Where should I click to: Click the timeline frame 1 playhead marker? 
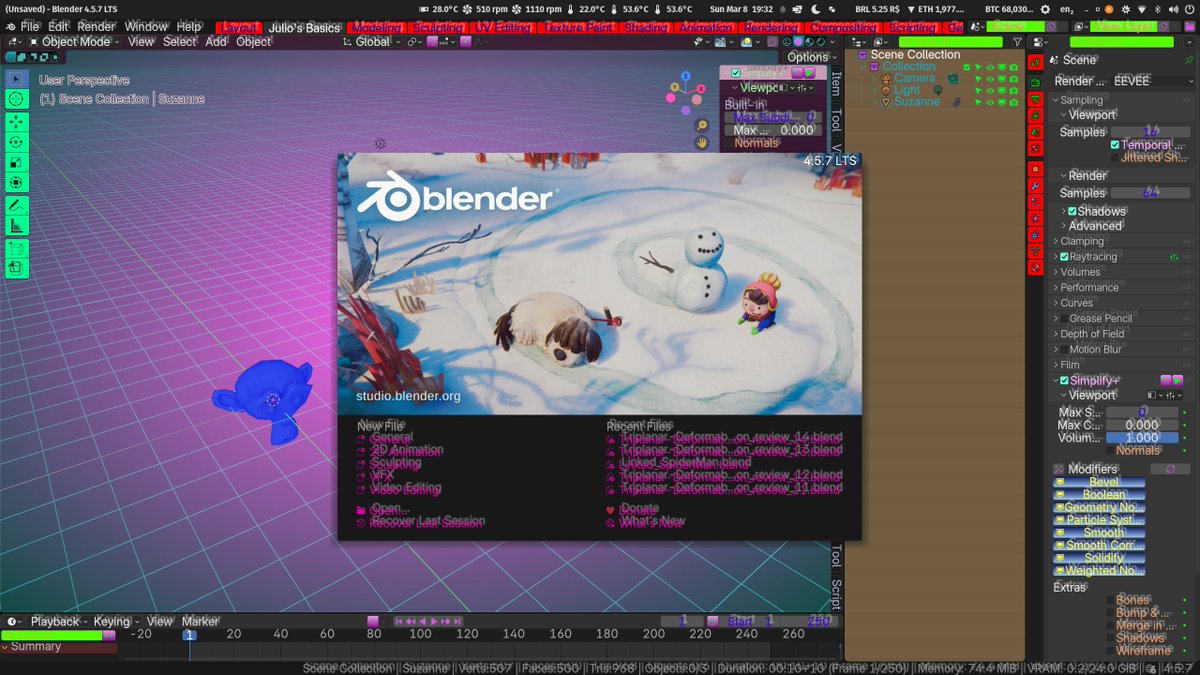(189, 635)
